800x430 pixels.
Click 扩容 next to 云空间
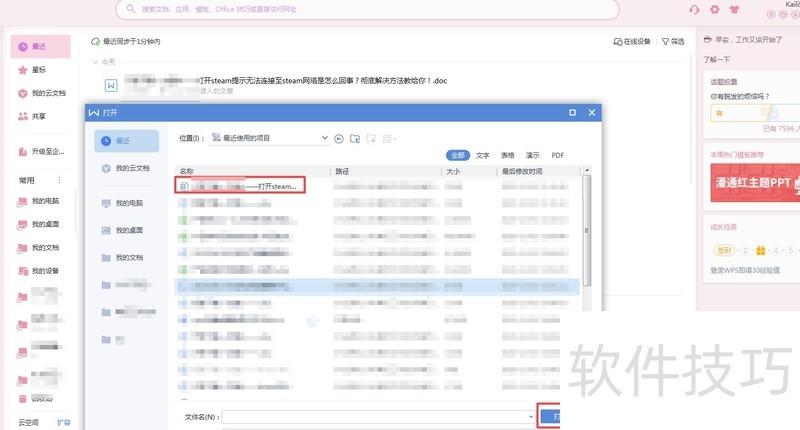(x=64, y=422)
